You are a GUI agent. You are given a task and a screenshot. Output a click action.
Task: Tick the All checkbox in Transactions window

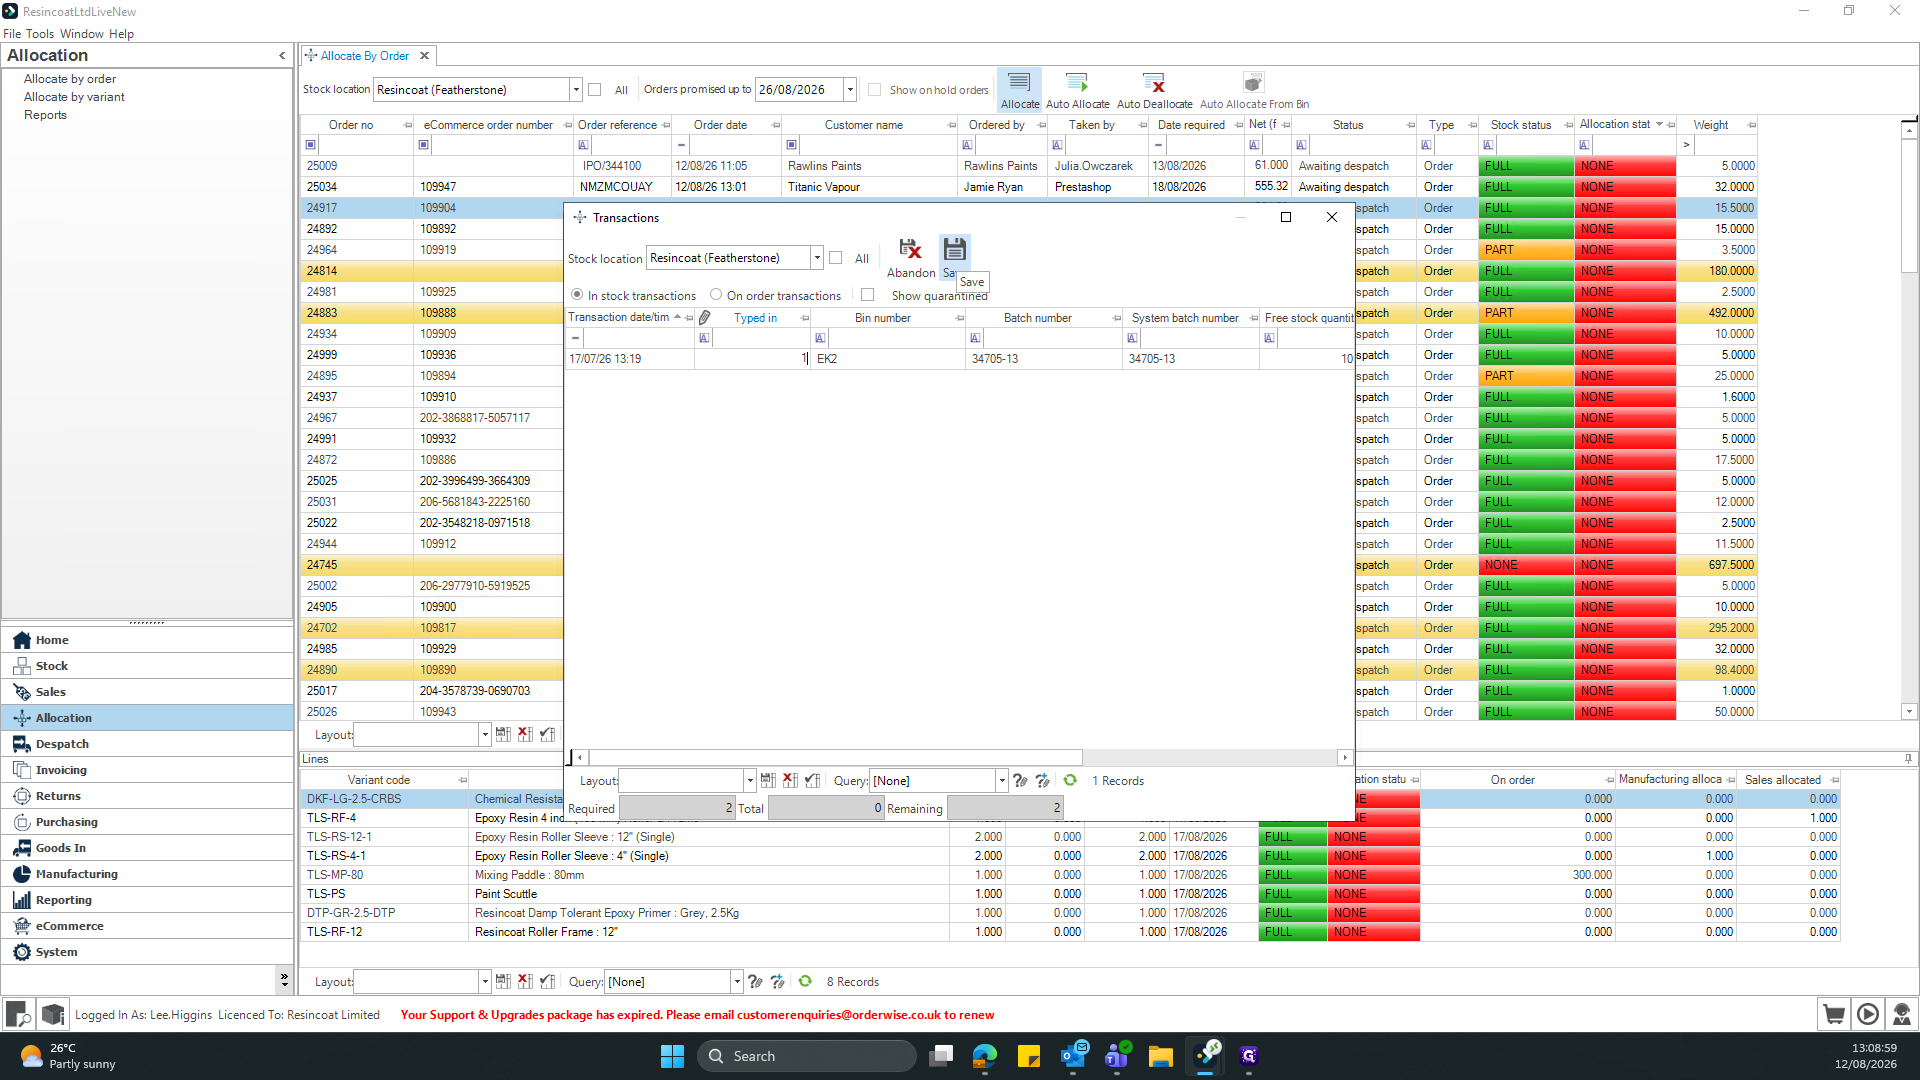pos(836,258)
